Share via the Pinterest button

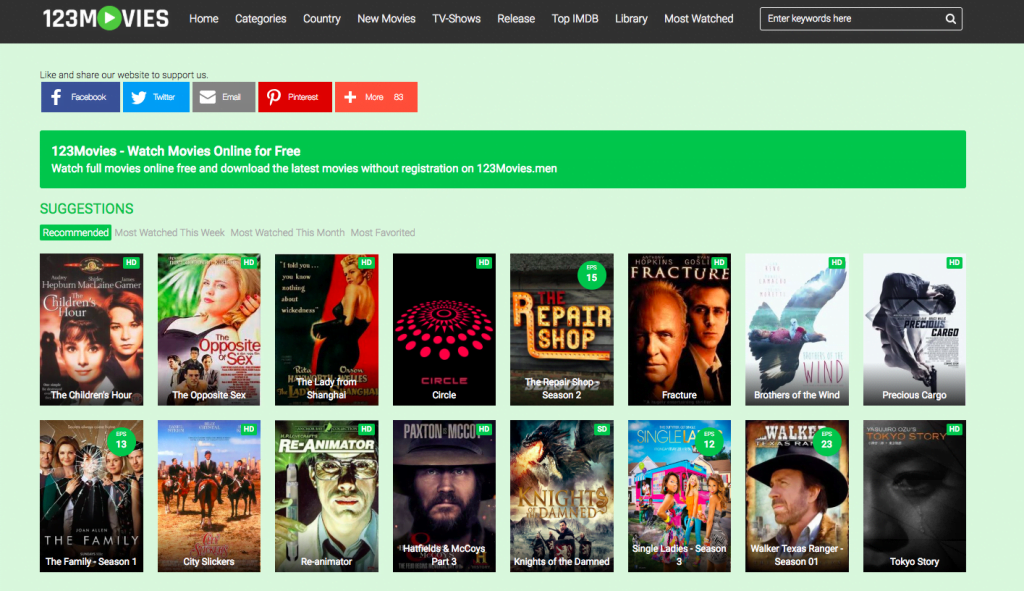(x=295, y=97)
